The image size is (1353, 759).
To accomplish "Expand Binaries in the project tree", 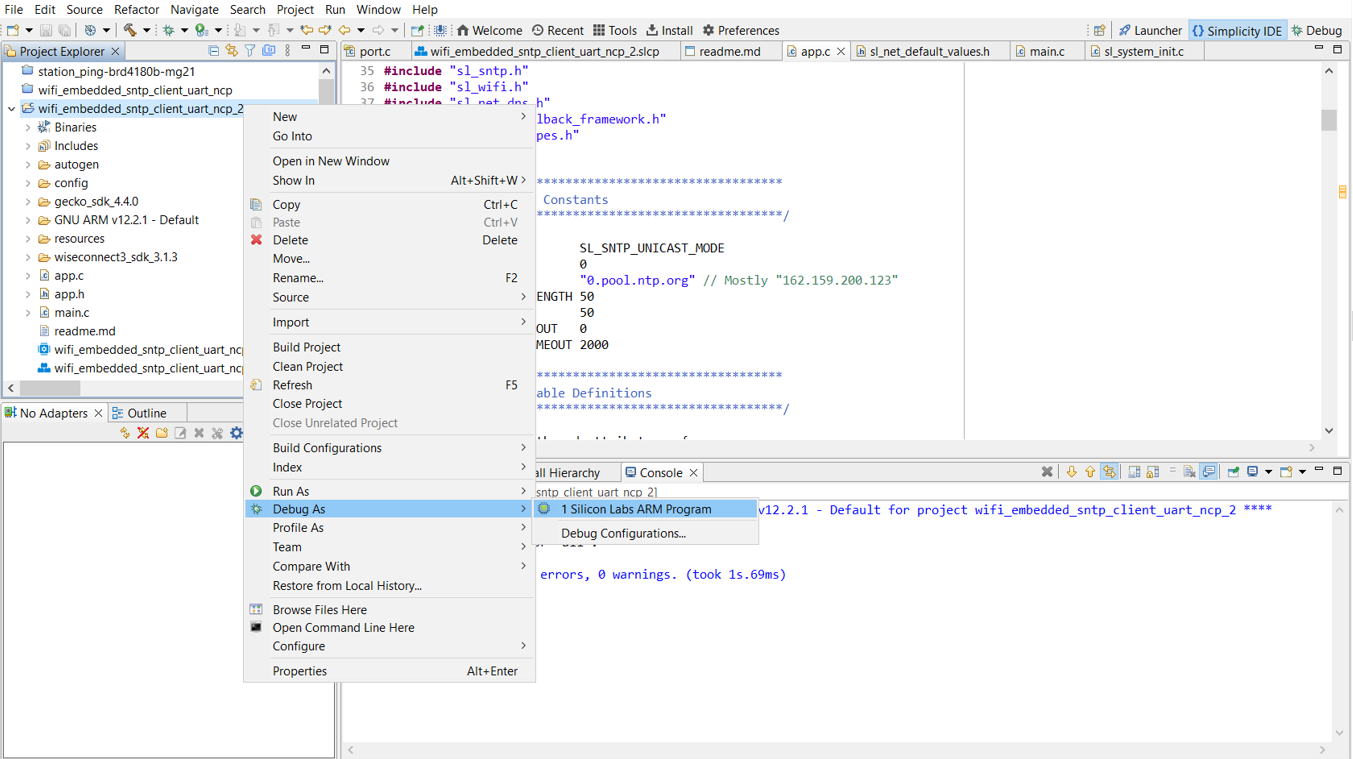I will click(30, 127).
